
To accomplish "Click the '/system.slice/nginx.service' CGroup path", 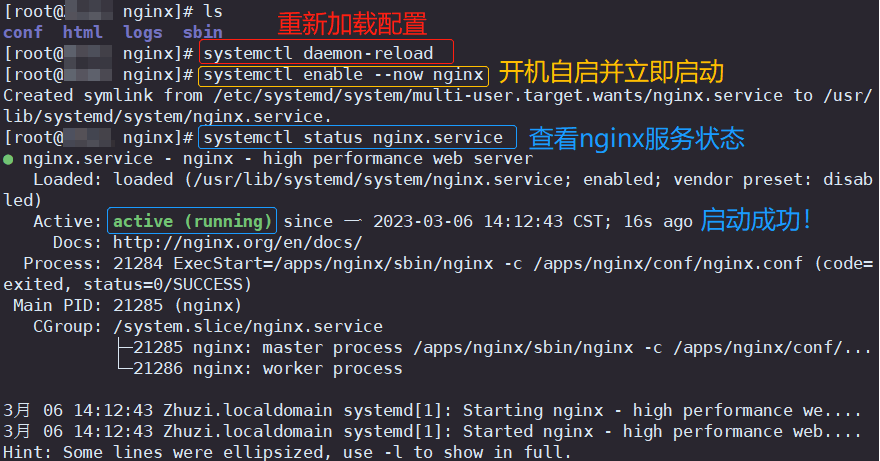I will [247, 326].
